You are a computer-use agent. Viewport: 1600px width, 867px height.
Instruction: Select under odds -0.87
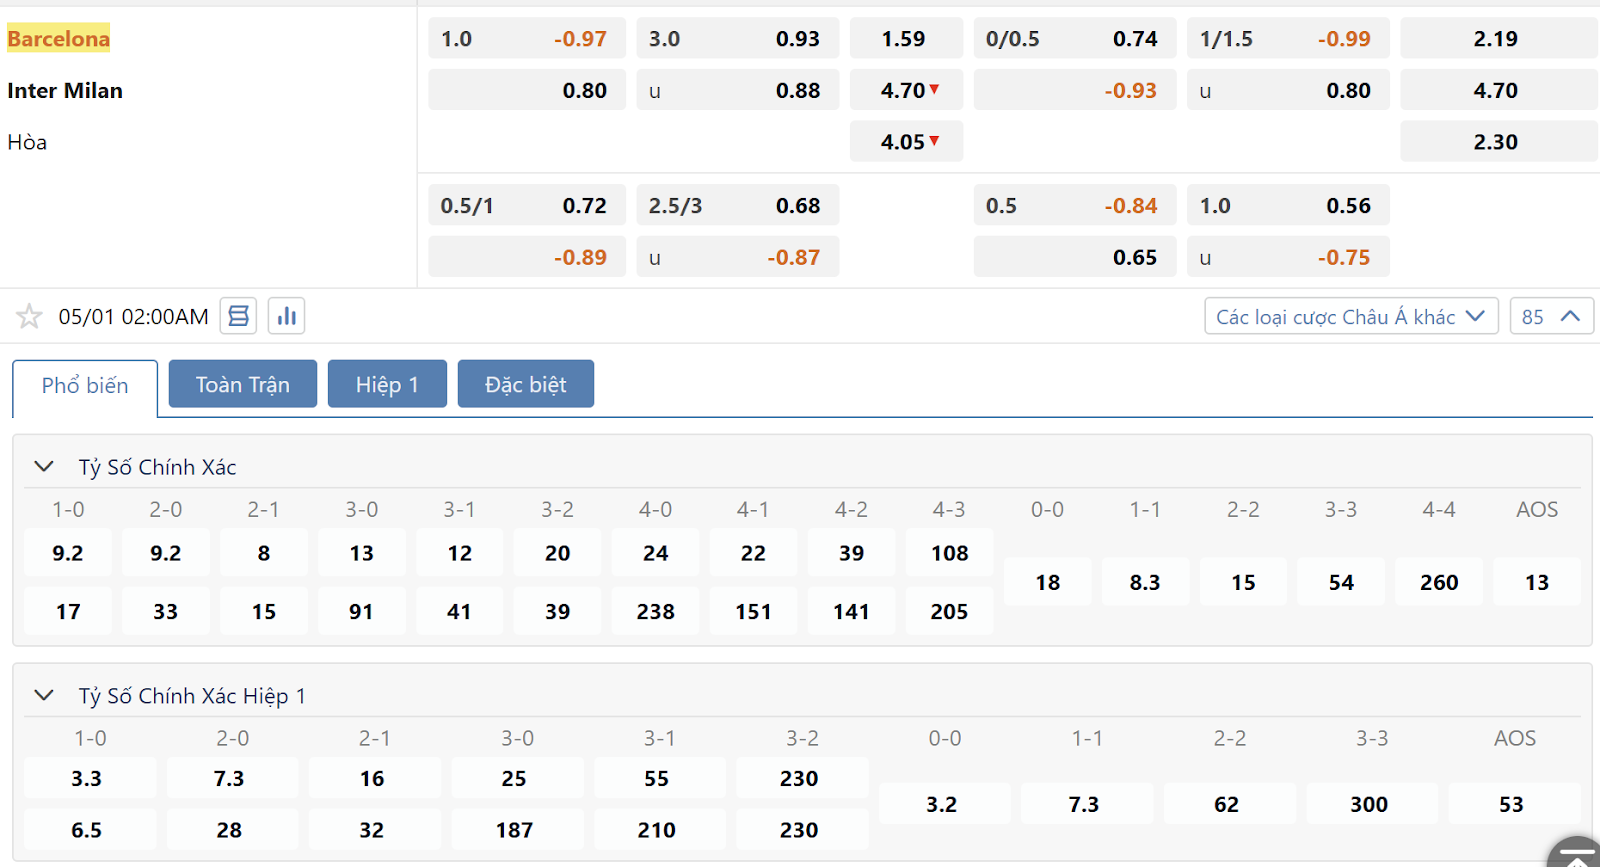(x=738, y=257)
